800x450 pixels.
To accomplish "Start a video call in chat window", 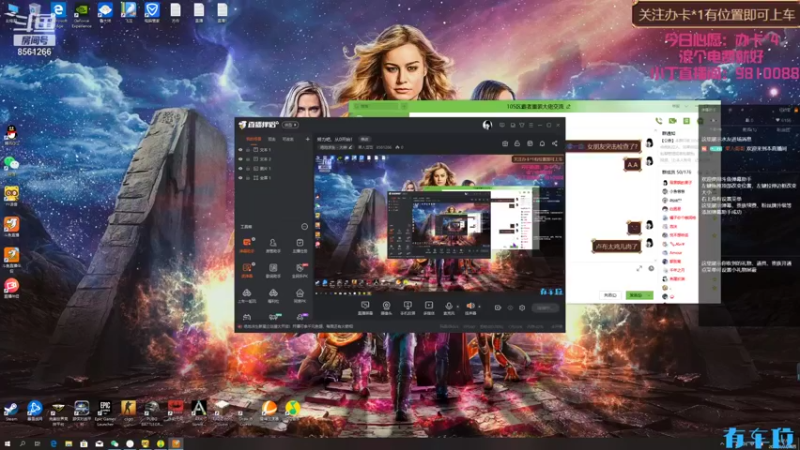I will (x=672, y=121).
